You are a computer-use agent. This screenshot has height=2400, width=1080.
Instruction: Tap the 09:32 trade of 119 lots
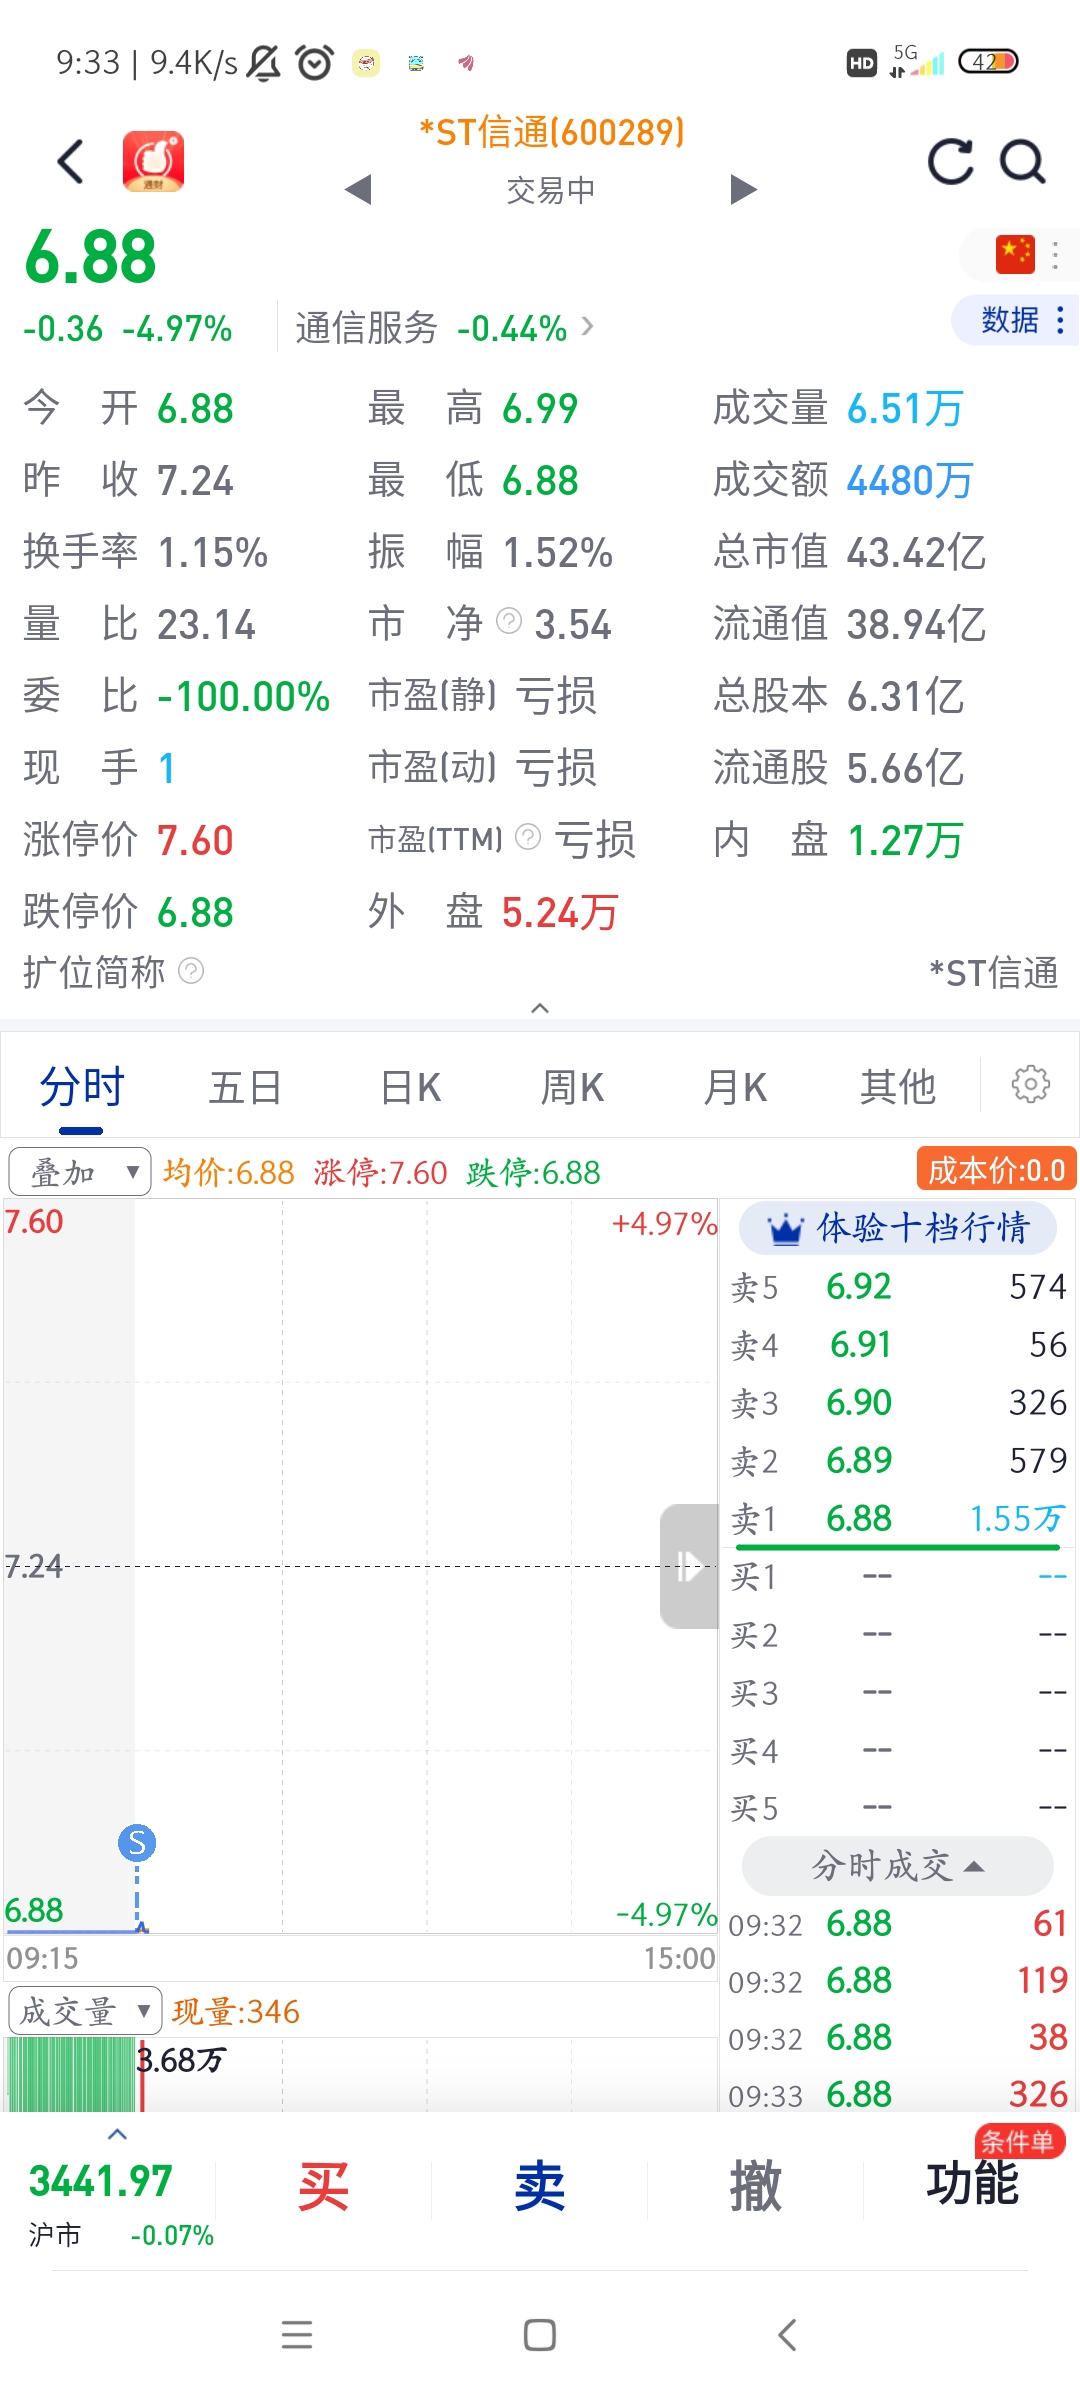click(898, 1981)
